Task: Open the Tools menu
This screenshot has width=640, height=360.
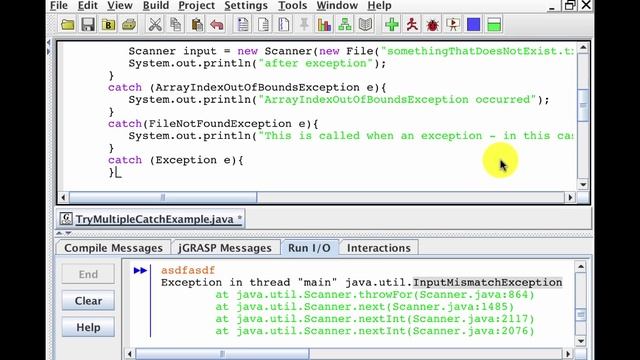Action: point(292,6)
